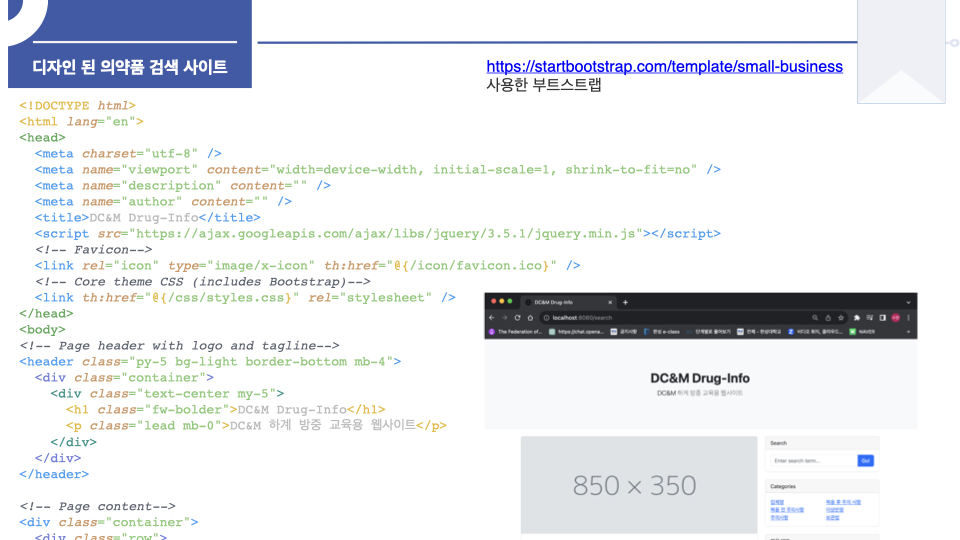Click the pink profile avatar

pos(896,318)
